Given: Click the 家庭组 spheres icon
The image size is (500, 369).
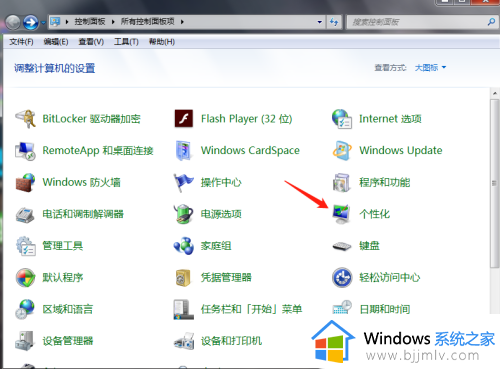Looking at the screenshot, I should [184, 246].
